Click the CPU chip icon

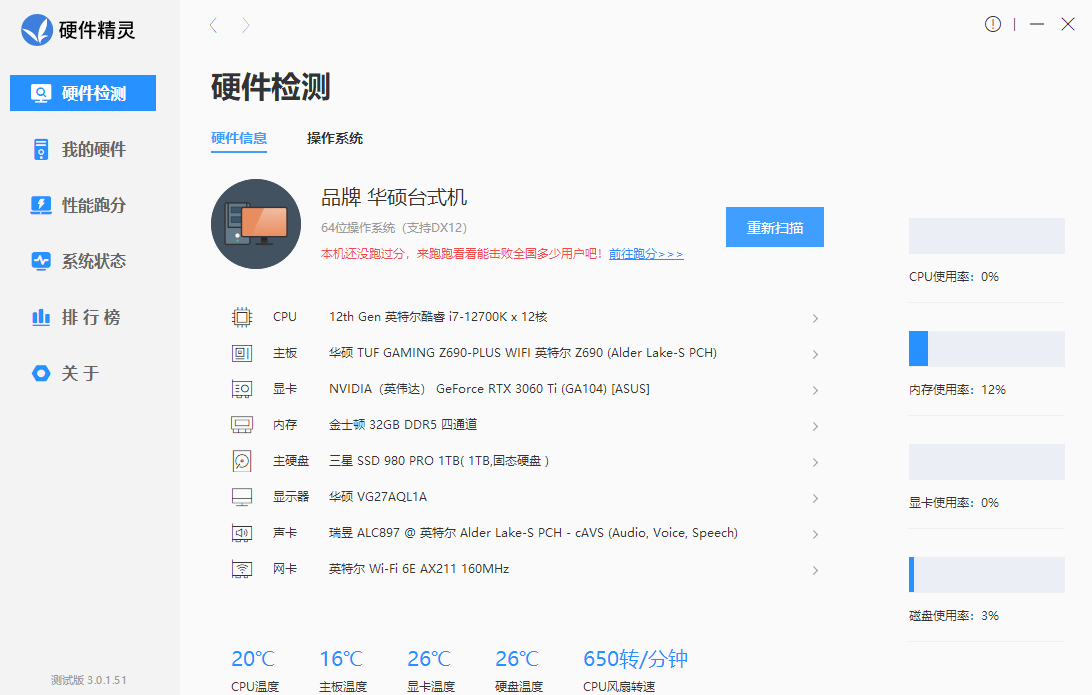[242, 318]
